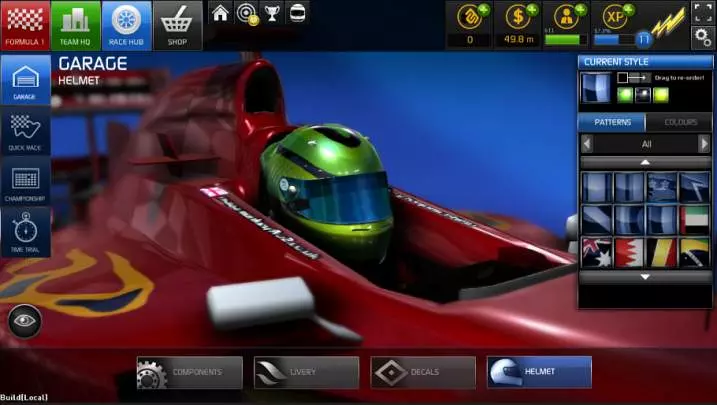Image resolution: width=717 pixels, height=405 pixels.
Task: Choose second helmet pattern in top row
Action: pyautogui.click(x=629, y=187)
